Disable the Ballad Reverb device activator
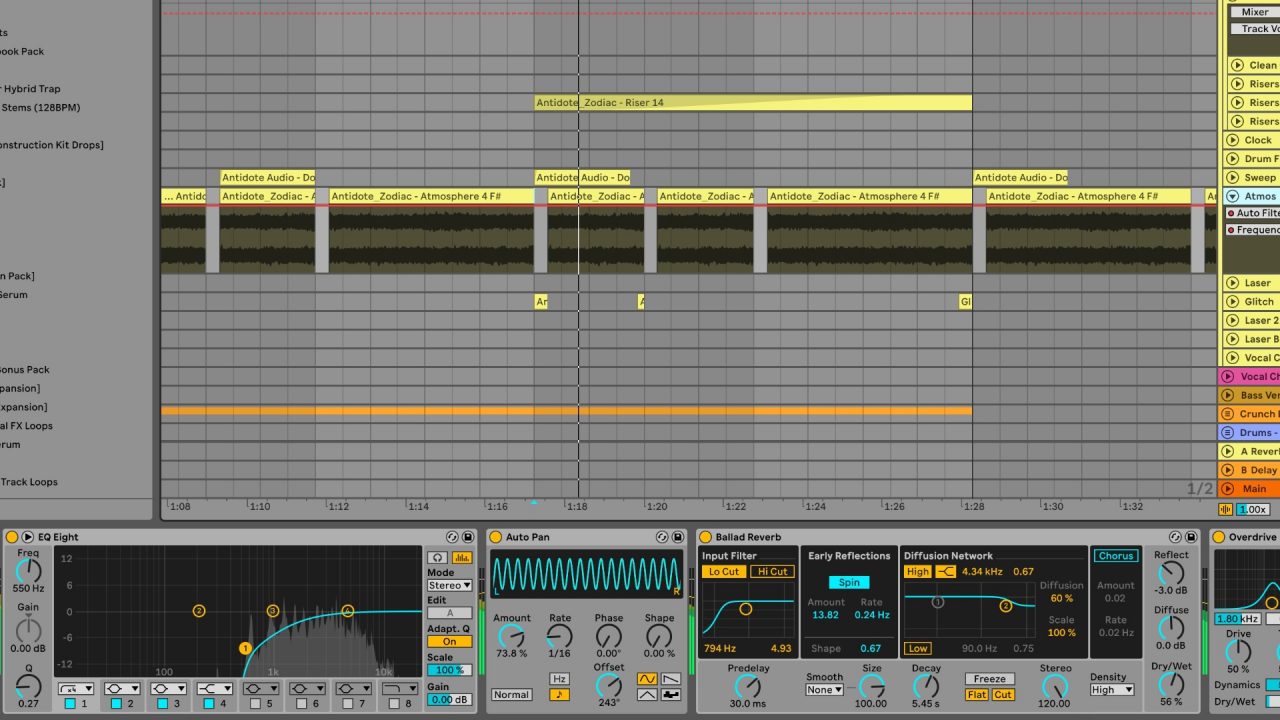1280x720 pixels. [706, 537]
